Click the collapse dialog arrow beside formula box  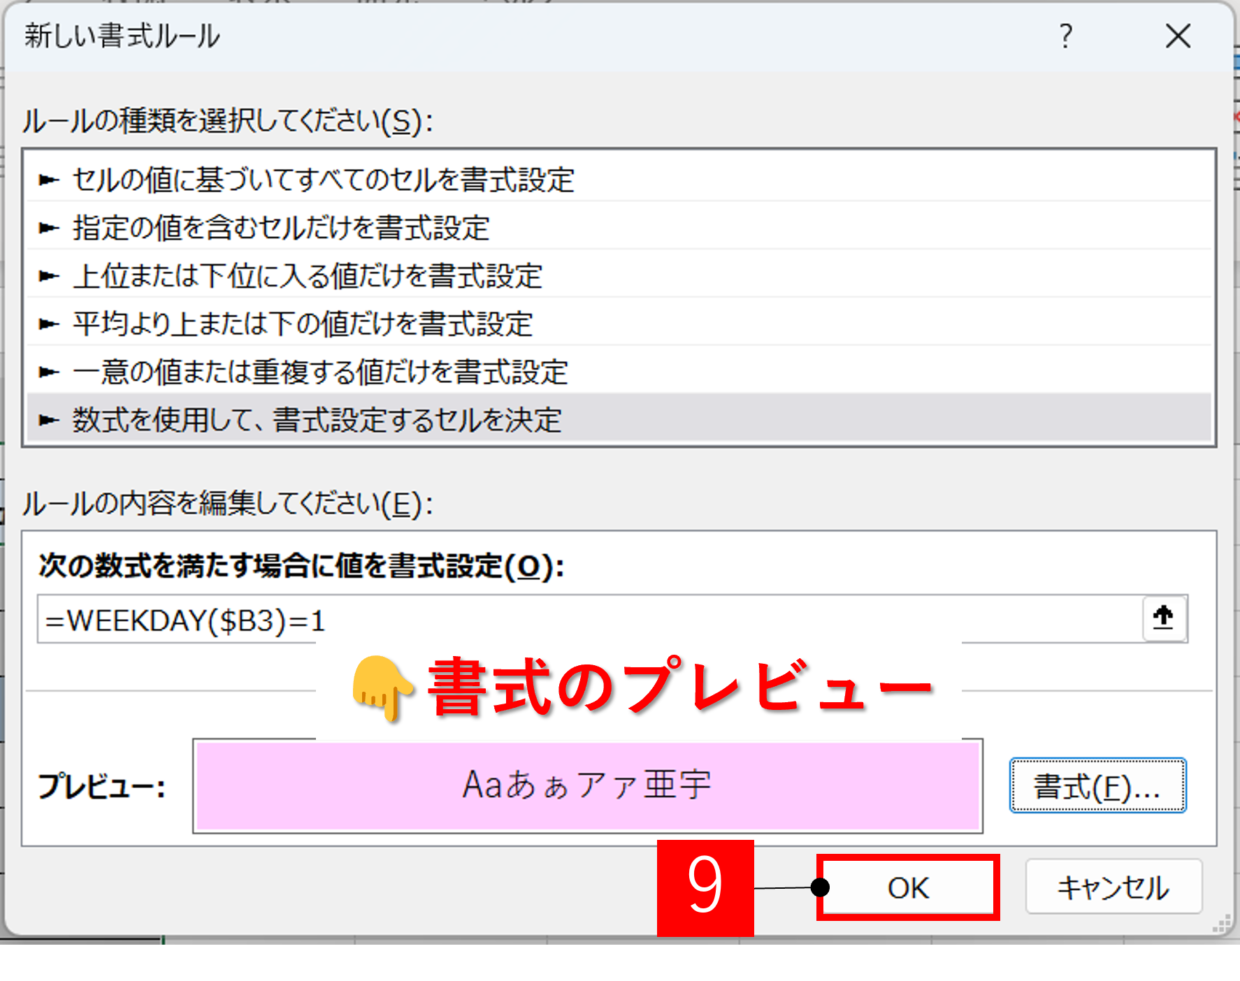[x=1163, y=618]
